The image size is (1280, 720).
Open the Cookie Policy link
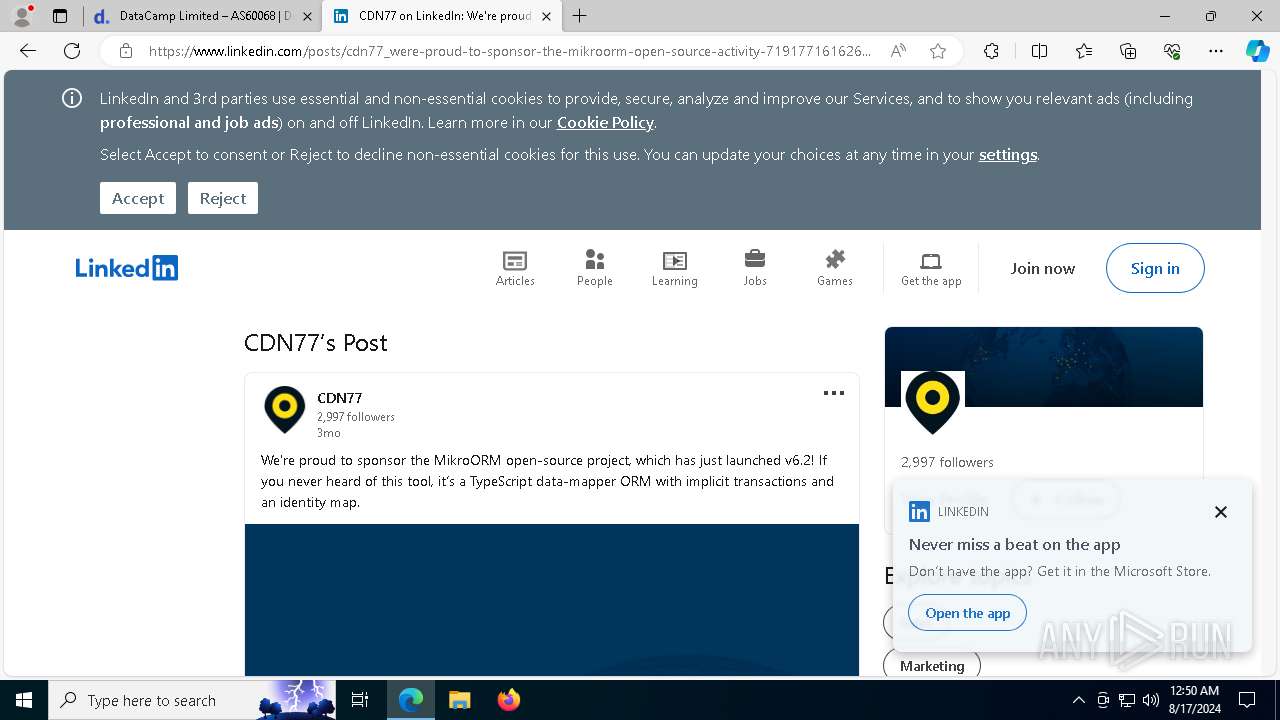605,122
